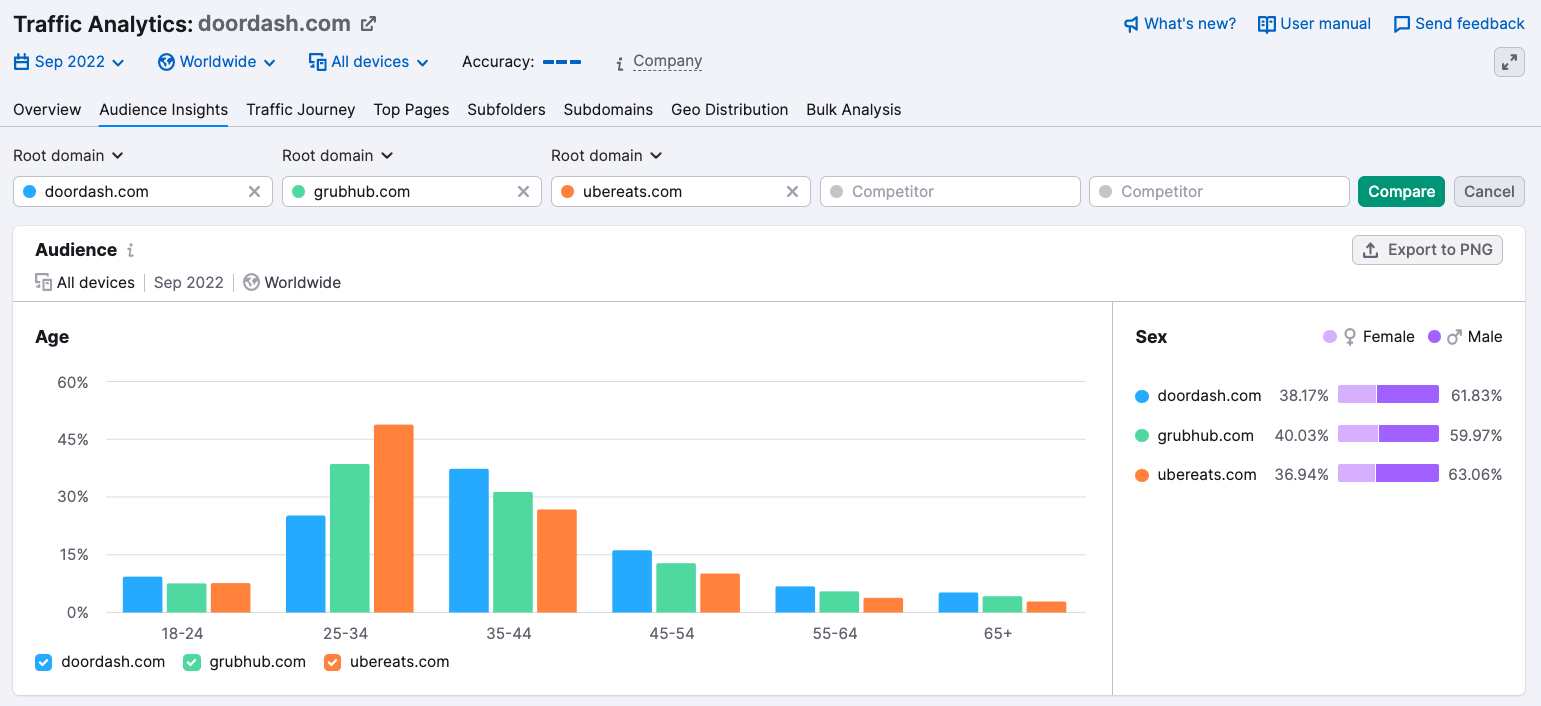The height and width of the screenshot is (706, 1541).
Task: Click the blue doordash.com color dot in field
Action: 29,192
